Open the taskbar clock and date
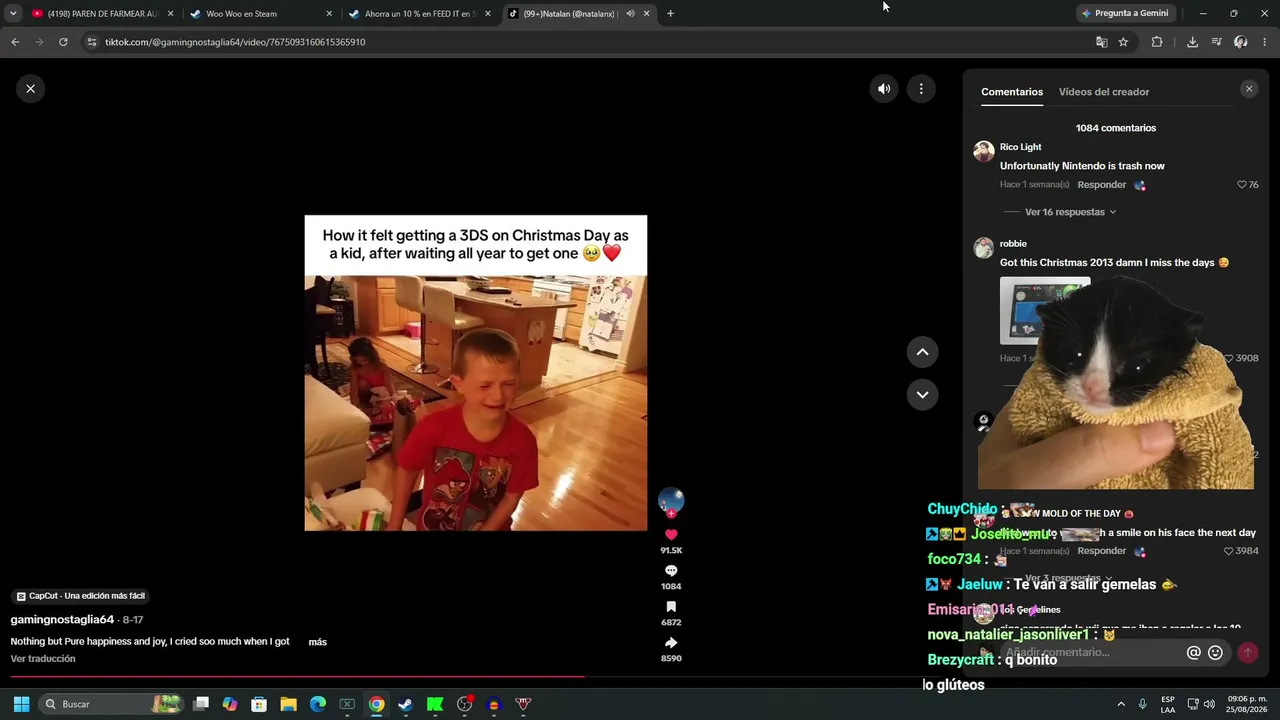1280x720 pixels. [1247, 704]
